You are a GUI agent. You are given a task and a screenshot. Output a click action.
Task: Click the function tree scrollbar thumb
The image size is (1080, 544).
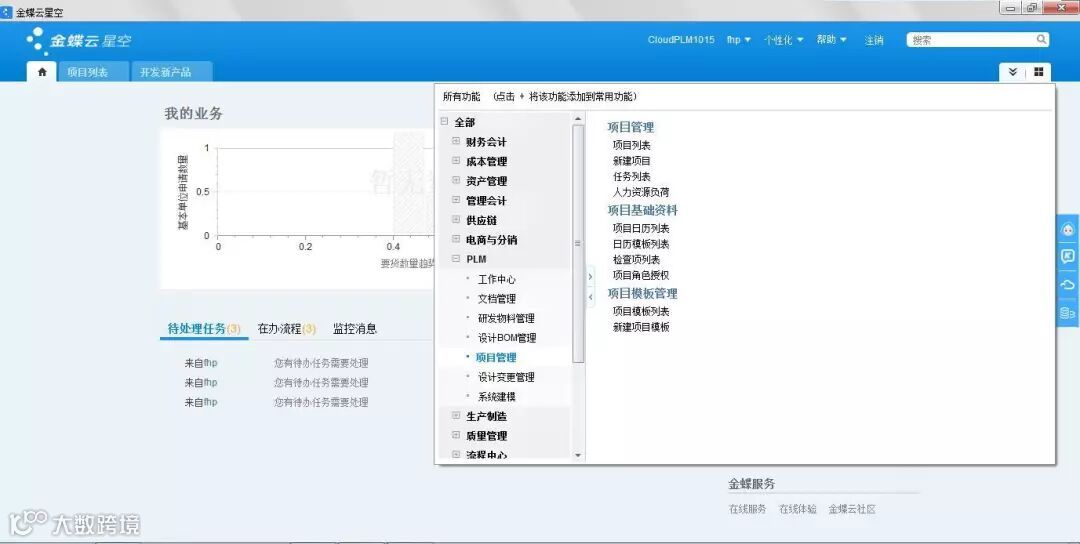[578, 243]
